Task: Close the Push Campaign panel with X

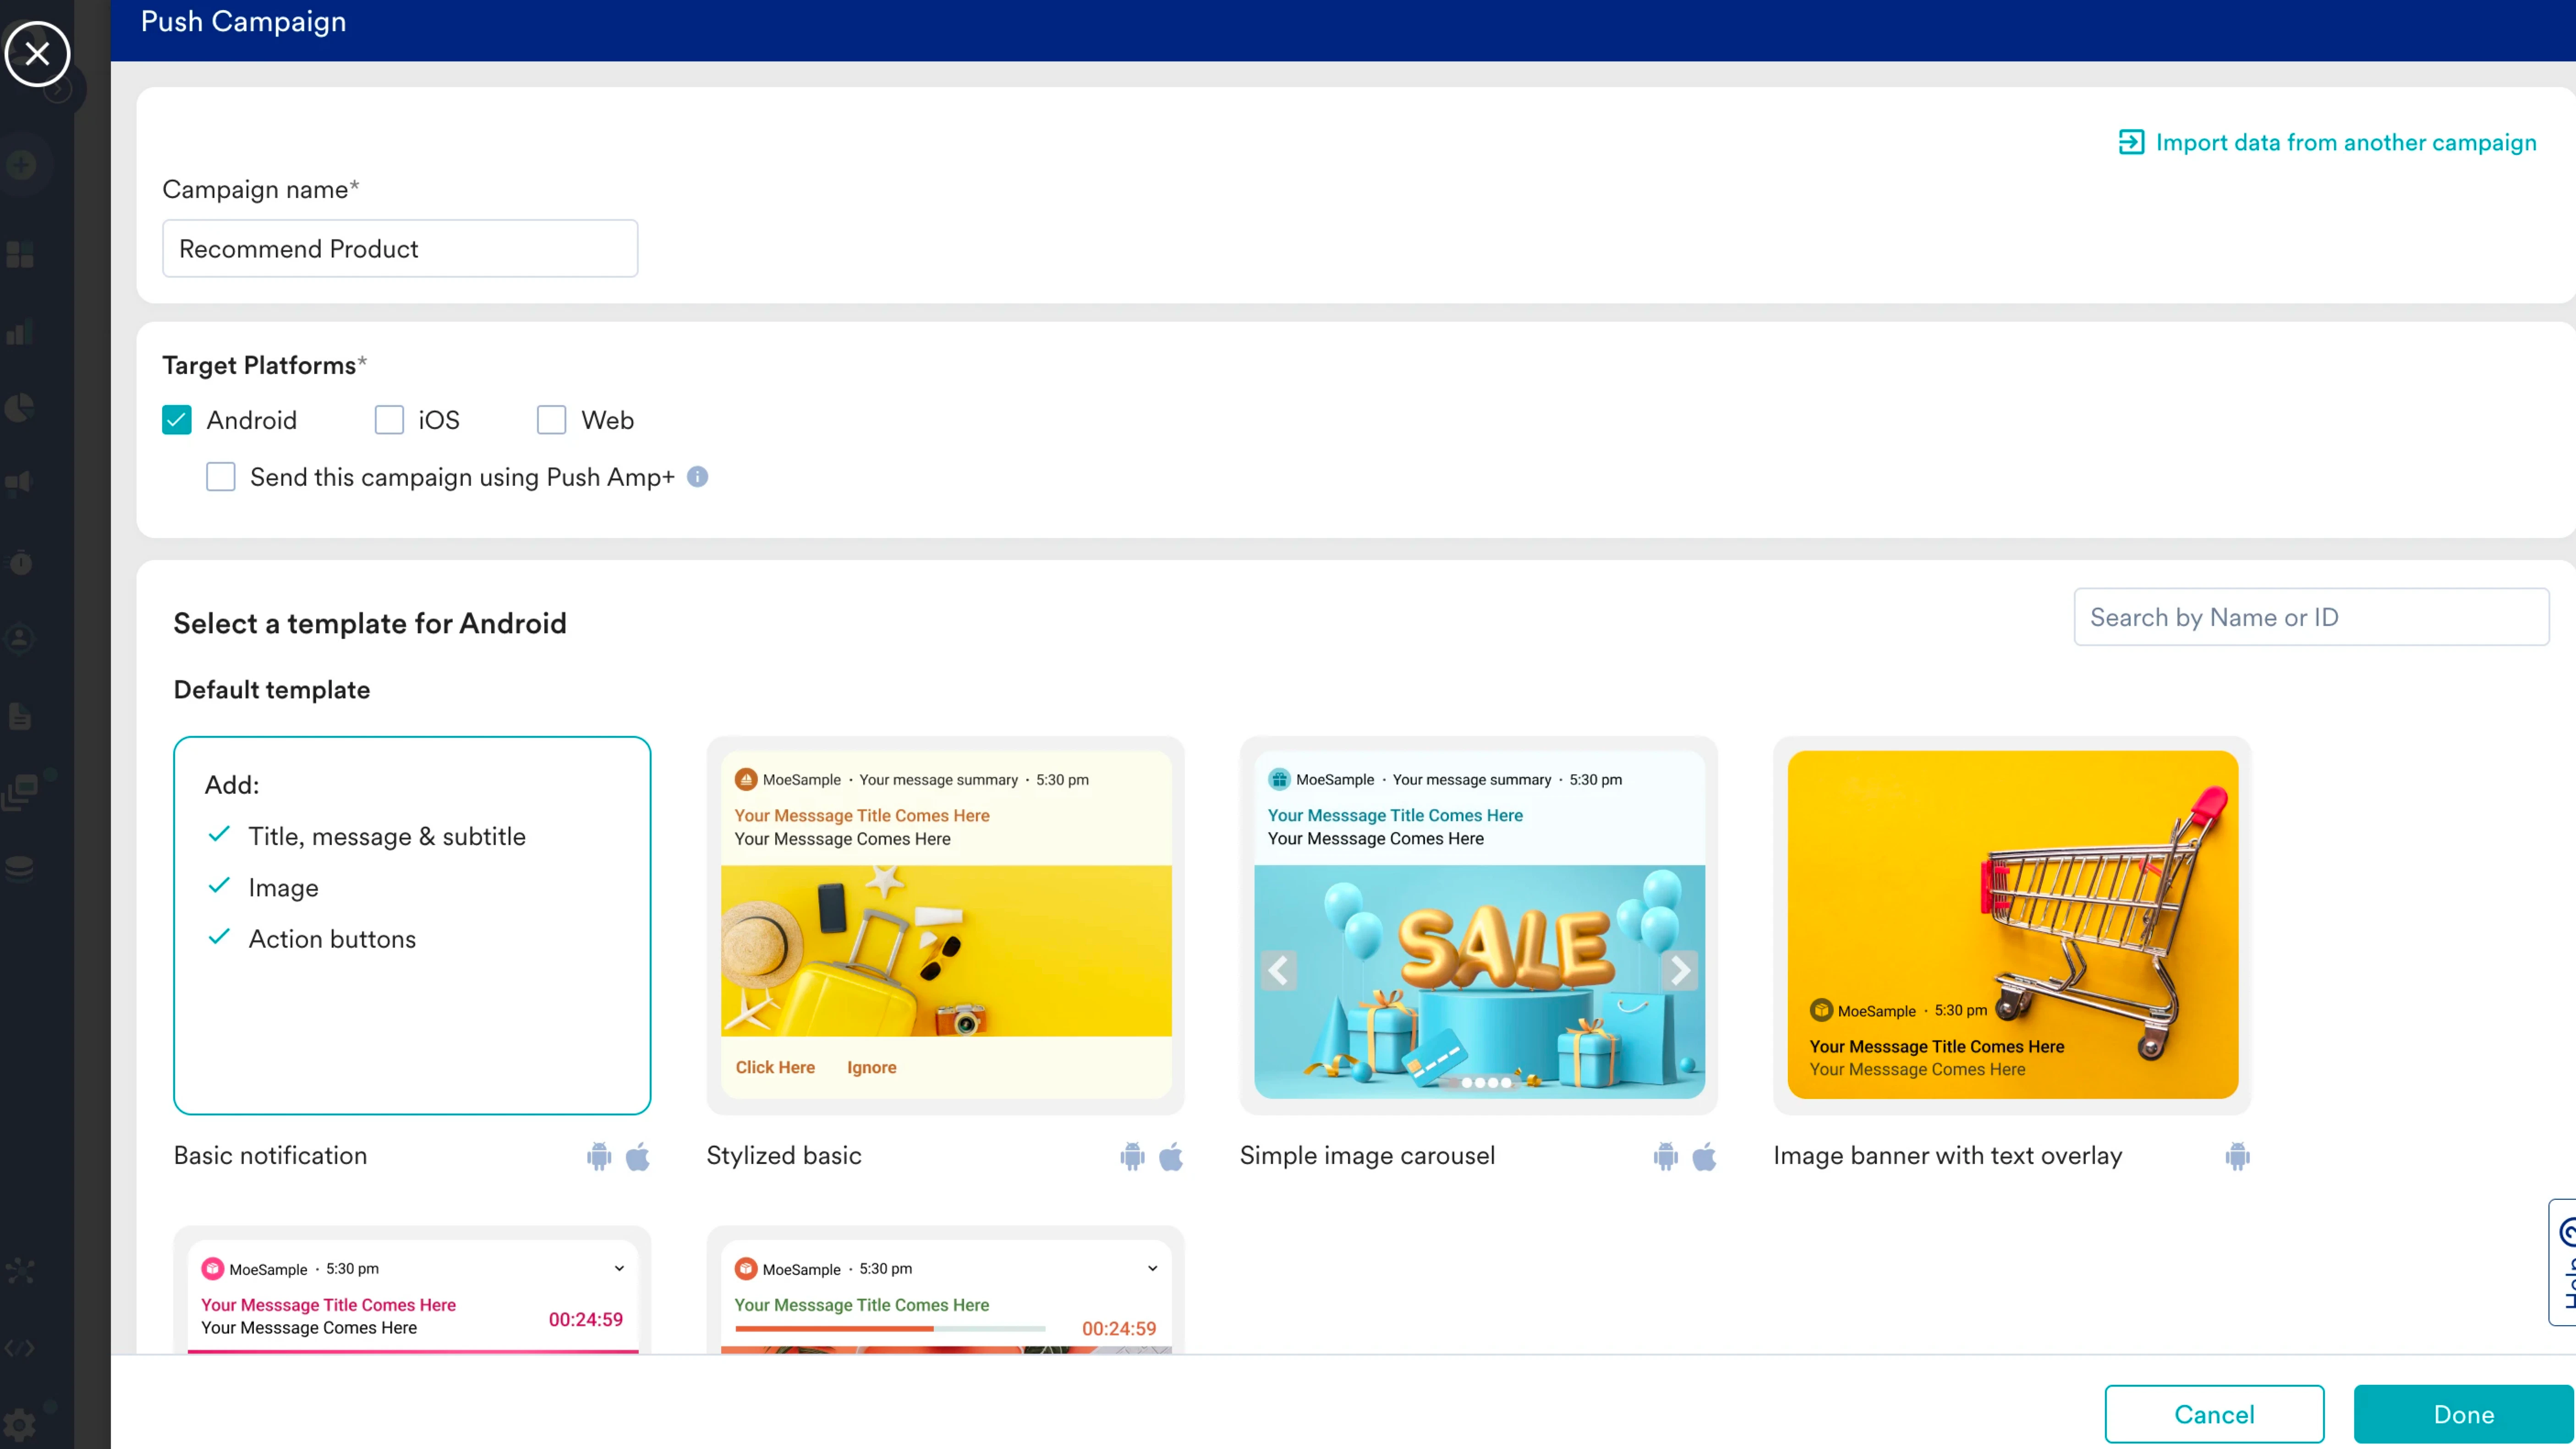Action: point(37,53)
